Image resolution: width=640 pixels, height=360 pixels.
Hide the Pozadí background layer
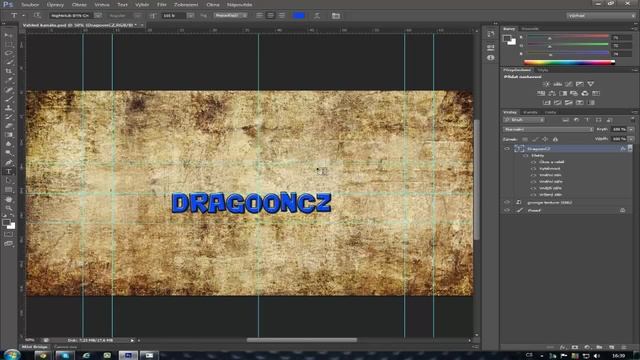(507, 211)
